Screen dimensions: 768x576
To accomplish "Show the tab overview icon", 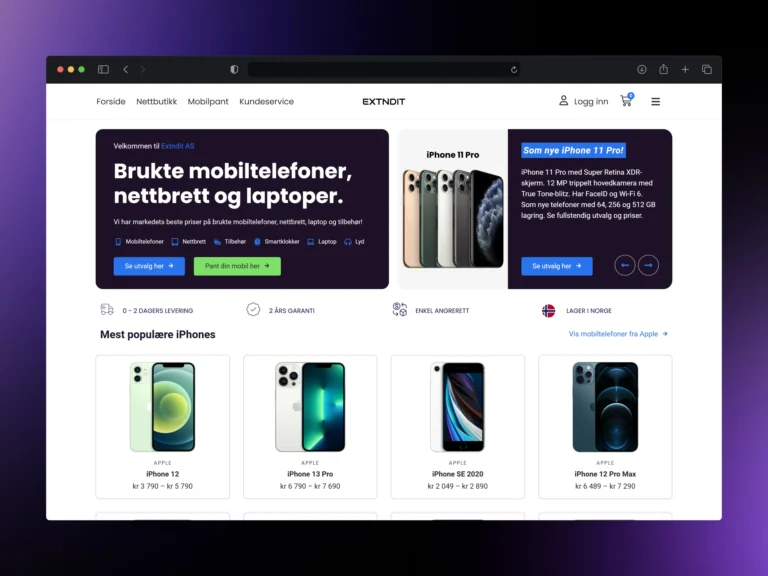I will click(707, 70).
